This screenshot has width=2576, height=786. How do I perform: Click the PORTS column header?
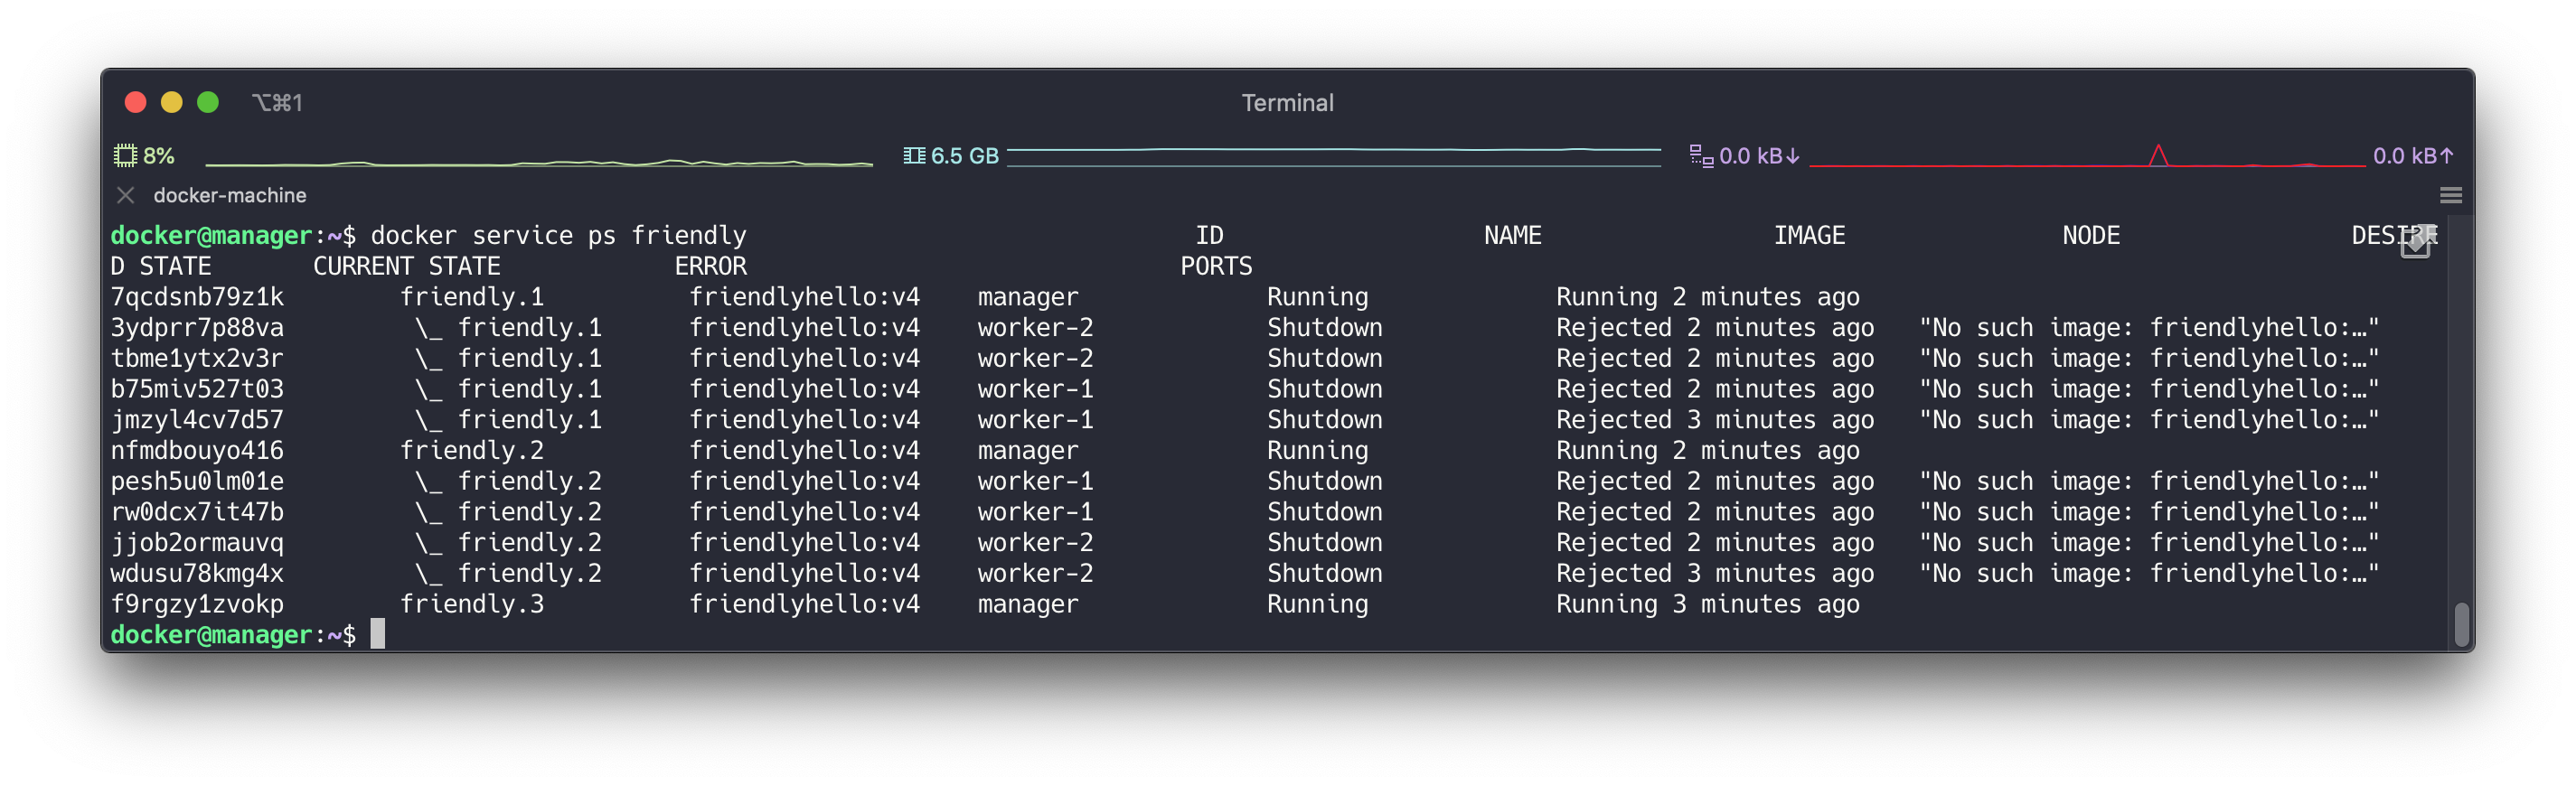1216,266
